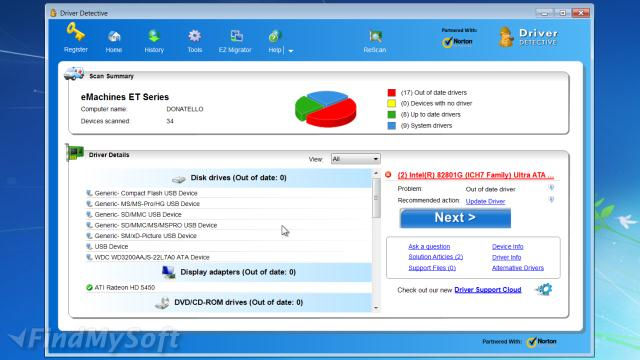Open the Register key icon
The width and height of the screenshot is (640, 360).
76,32
